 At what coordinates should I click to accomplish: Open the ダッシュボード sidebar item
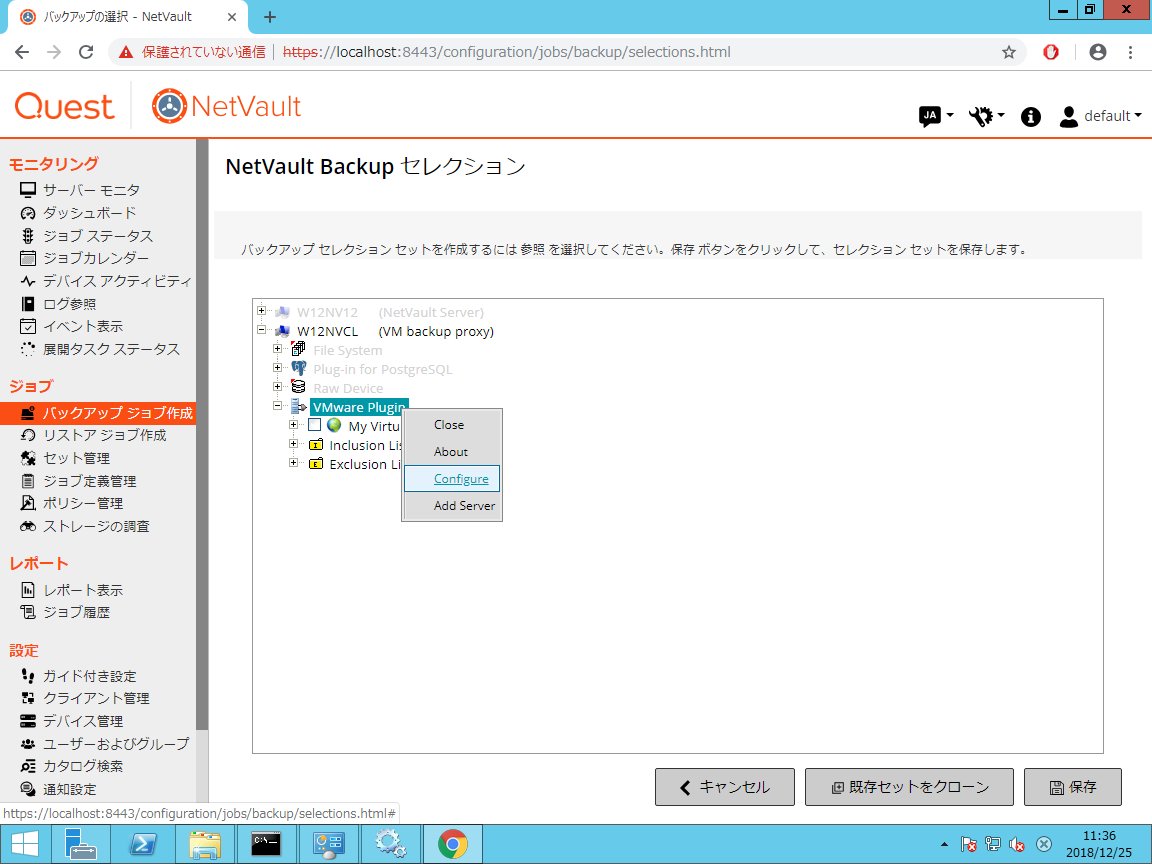[89, 213]
